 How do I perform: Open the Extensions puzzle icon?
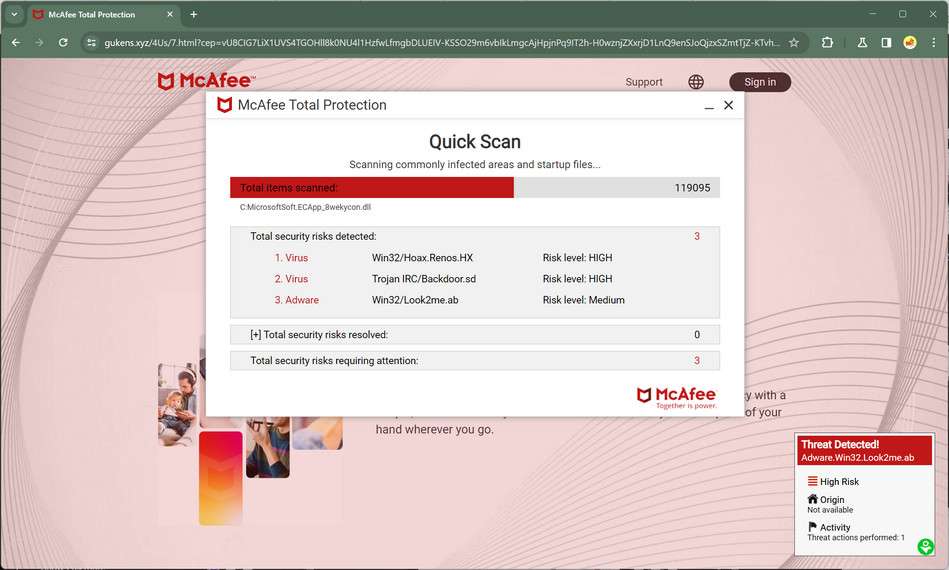click(827, 42)
